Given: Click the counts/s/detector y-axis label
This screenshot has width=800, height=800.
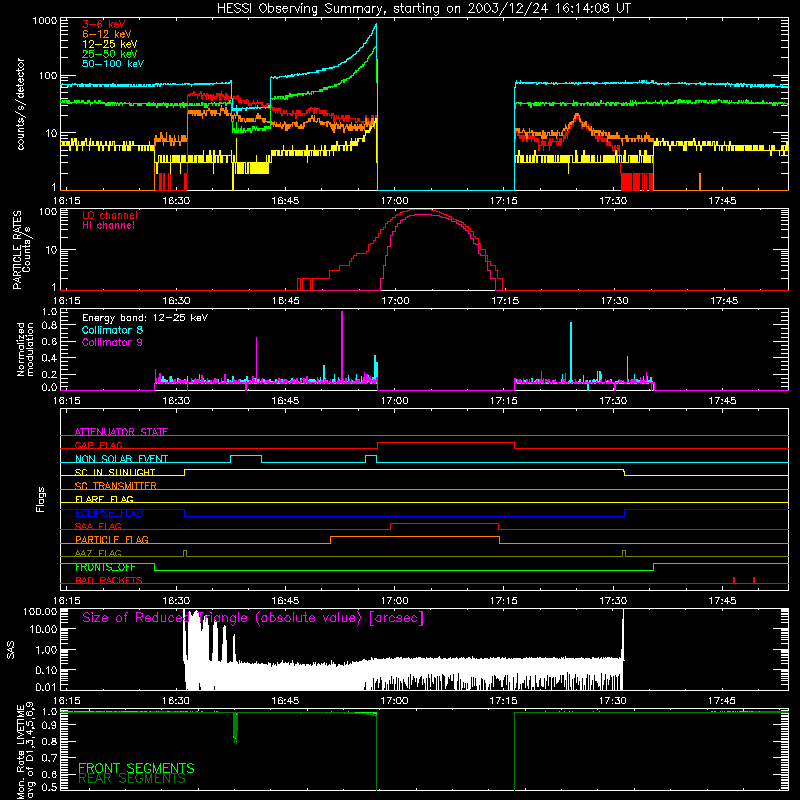Looking at the screenshot, I should [x=20, y=104].
